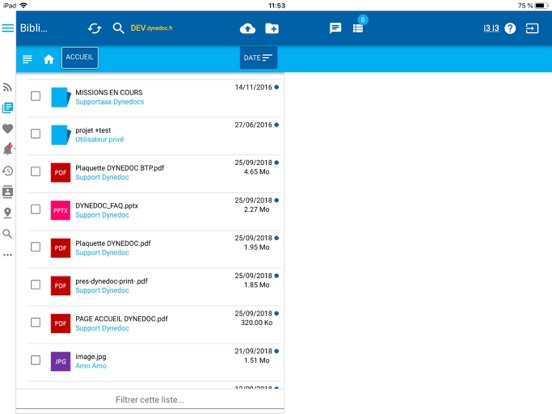Screen dimensions: 552x414
Task: Open contacts sidebar icon
Action: [x=7, y=192]
